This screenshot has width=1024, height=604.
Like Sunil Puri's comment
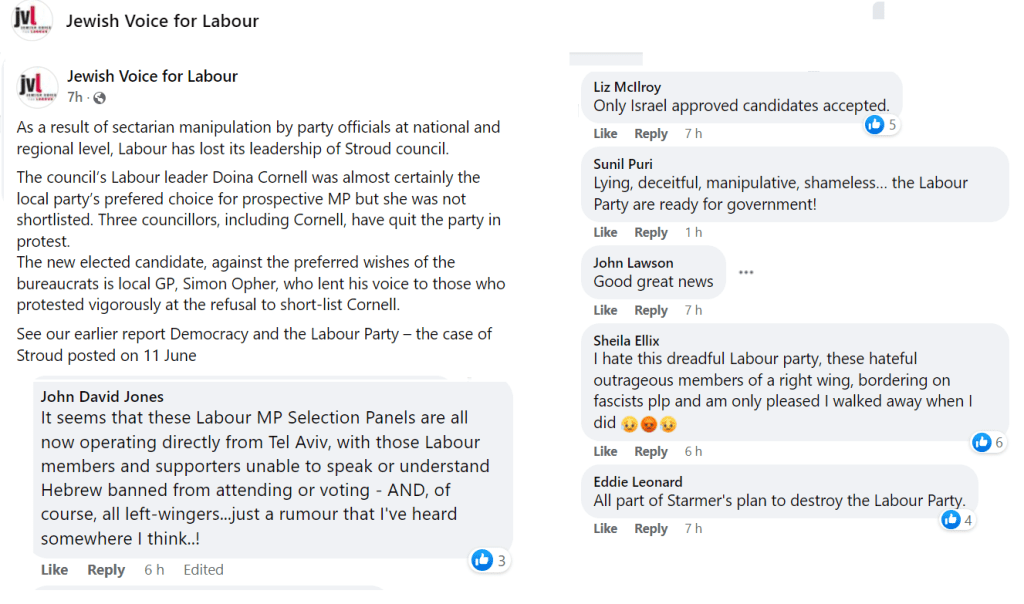point(605,232)
